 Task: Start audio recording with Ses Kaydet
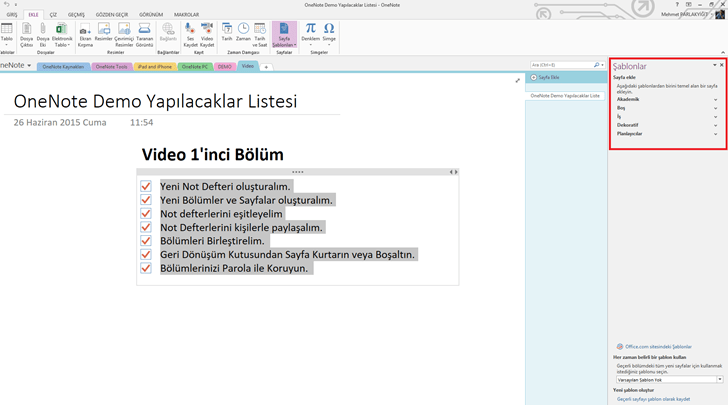pos(190,34)
